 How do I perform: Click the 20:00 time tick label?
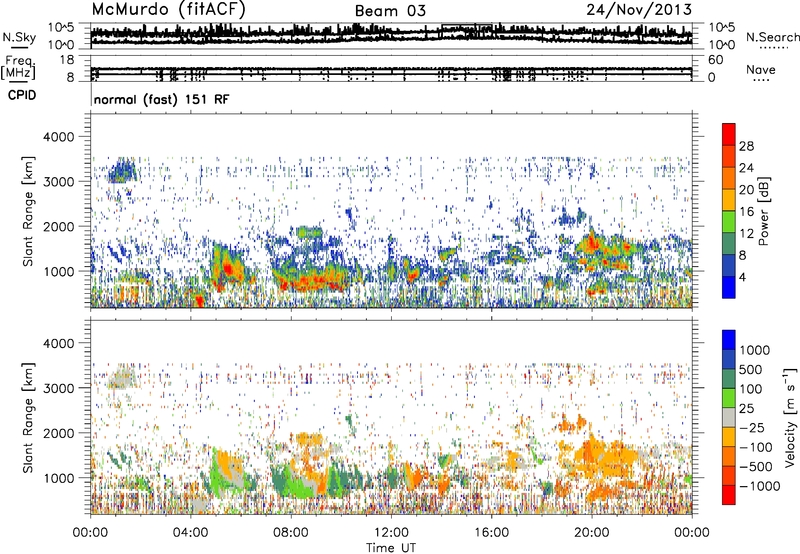click(591, 533)
